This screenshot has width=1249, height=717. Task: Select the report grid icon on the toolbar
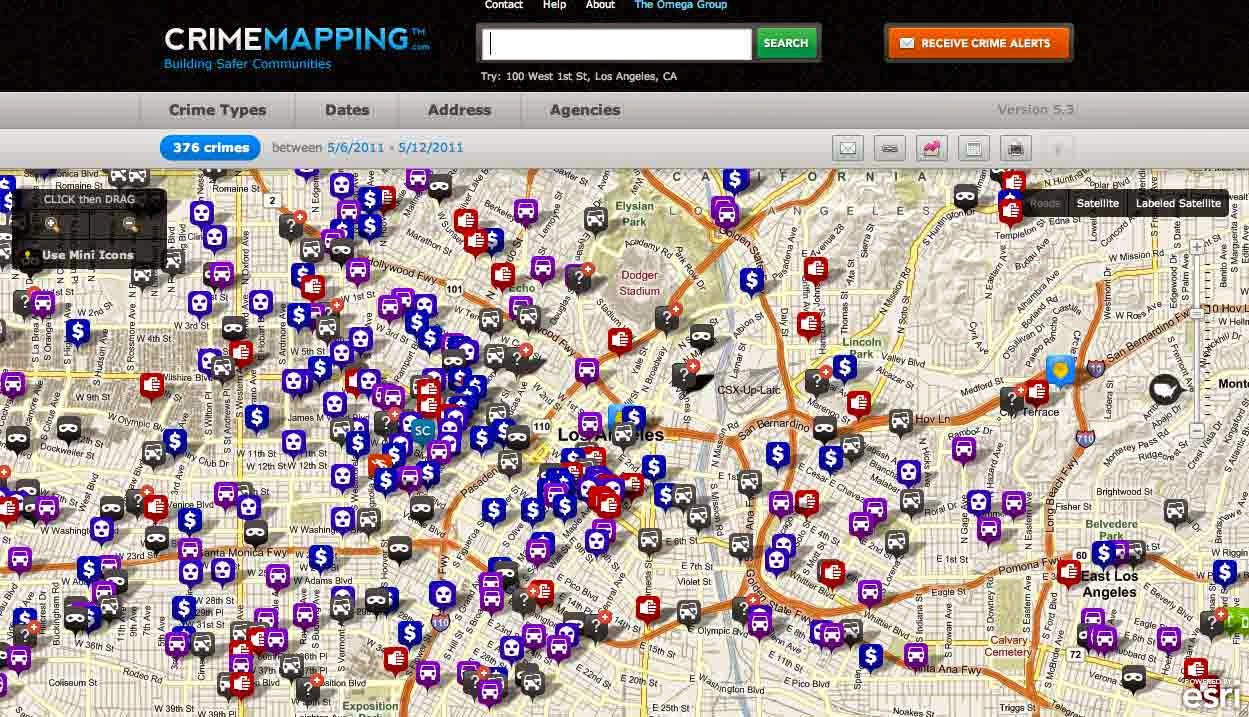(x=972, y=147)
